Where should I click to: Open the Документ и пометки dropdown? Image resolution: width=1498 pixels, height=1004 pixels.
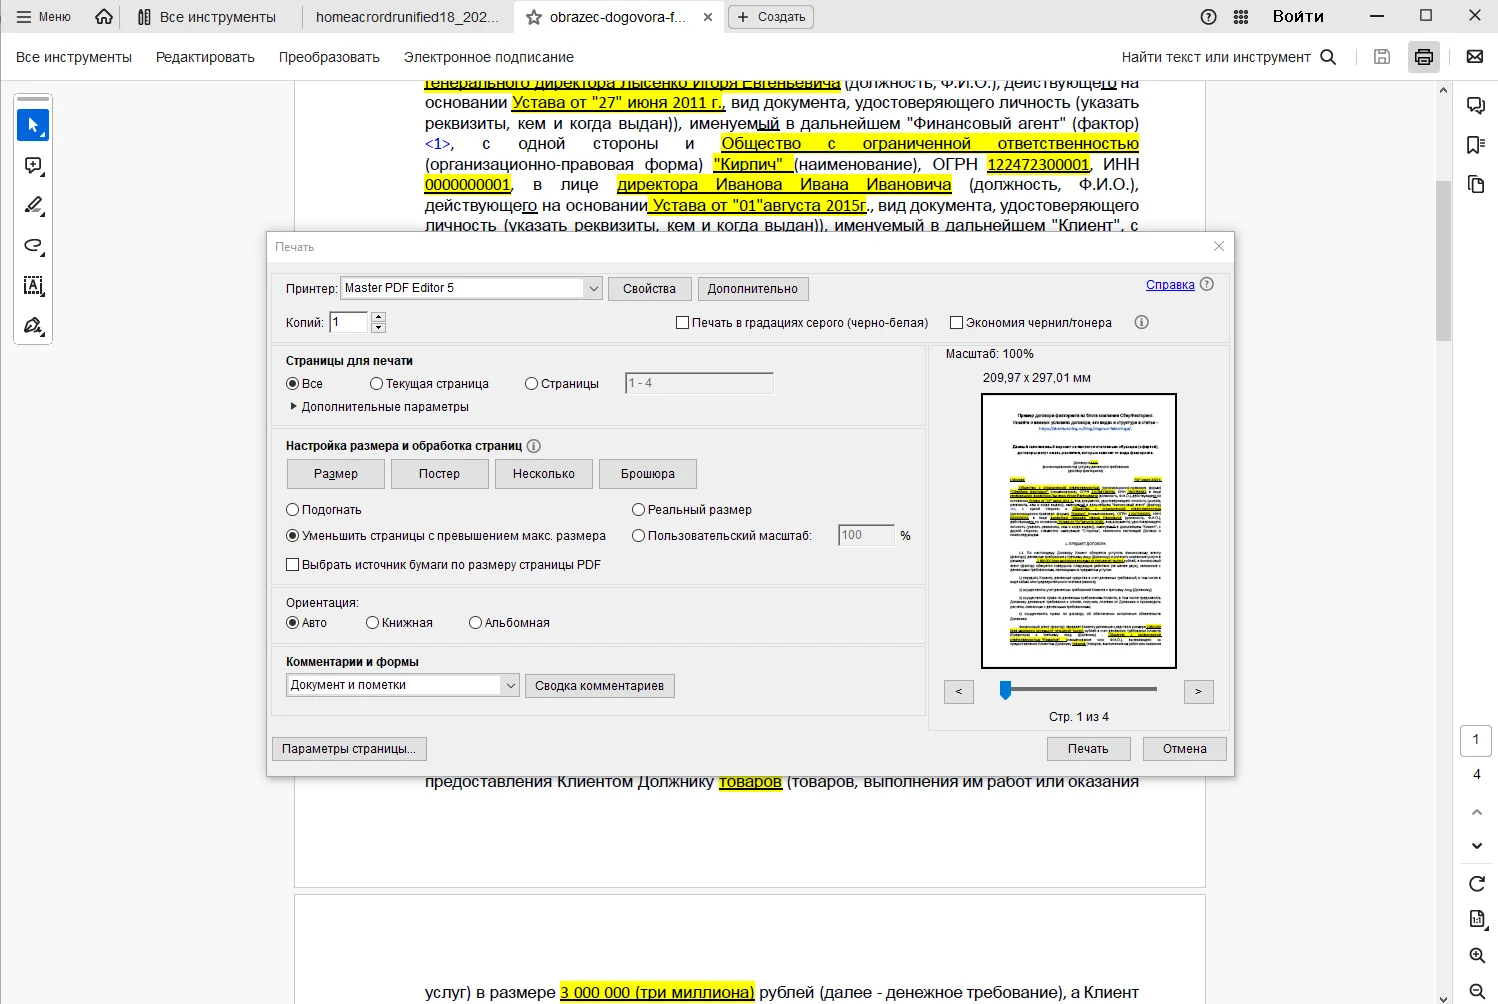[x=510, y=685]
